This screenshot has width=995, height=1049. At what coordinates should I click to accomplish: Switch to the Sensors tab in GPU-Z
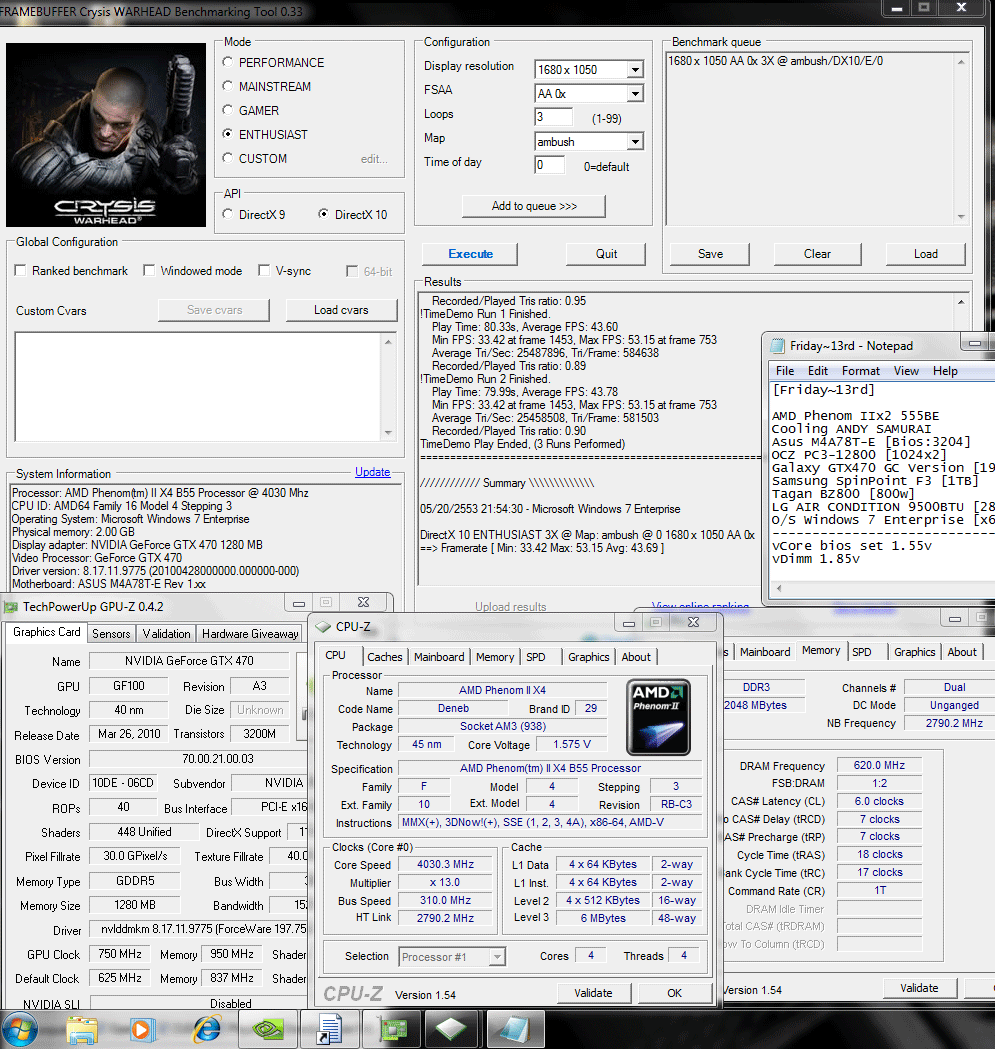pyautogui.click(x=111, y=634)
